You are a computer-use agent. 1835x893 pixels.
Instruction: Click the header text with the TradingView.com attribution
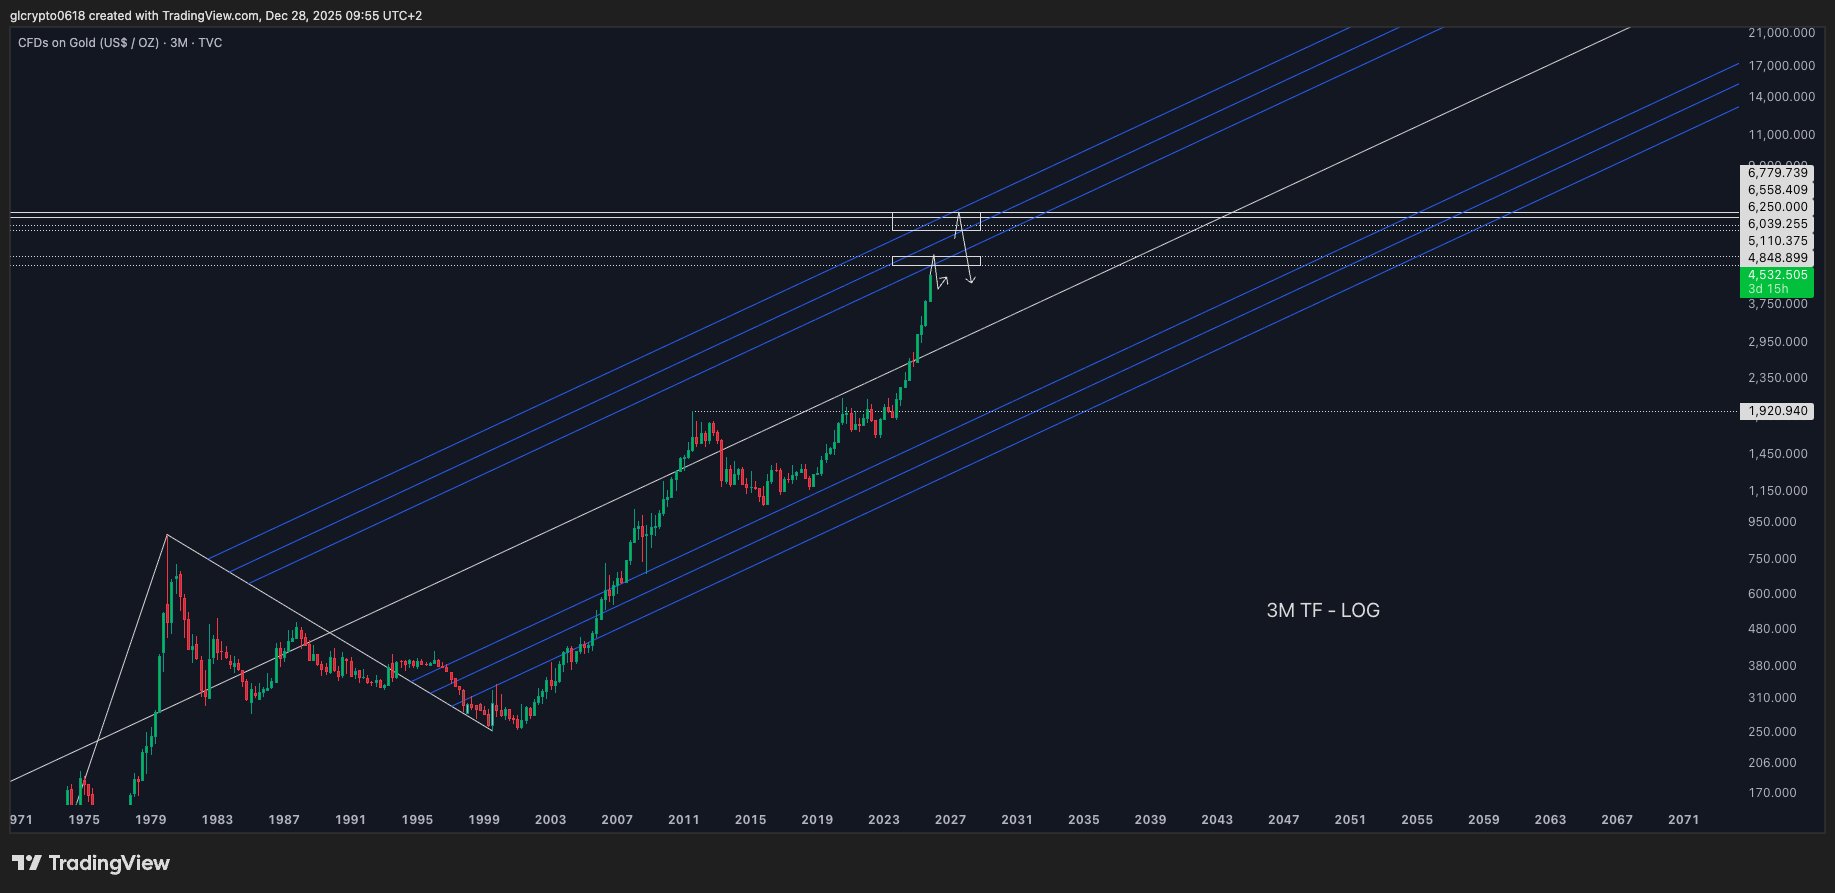coord(216,16)
